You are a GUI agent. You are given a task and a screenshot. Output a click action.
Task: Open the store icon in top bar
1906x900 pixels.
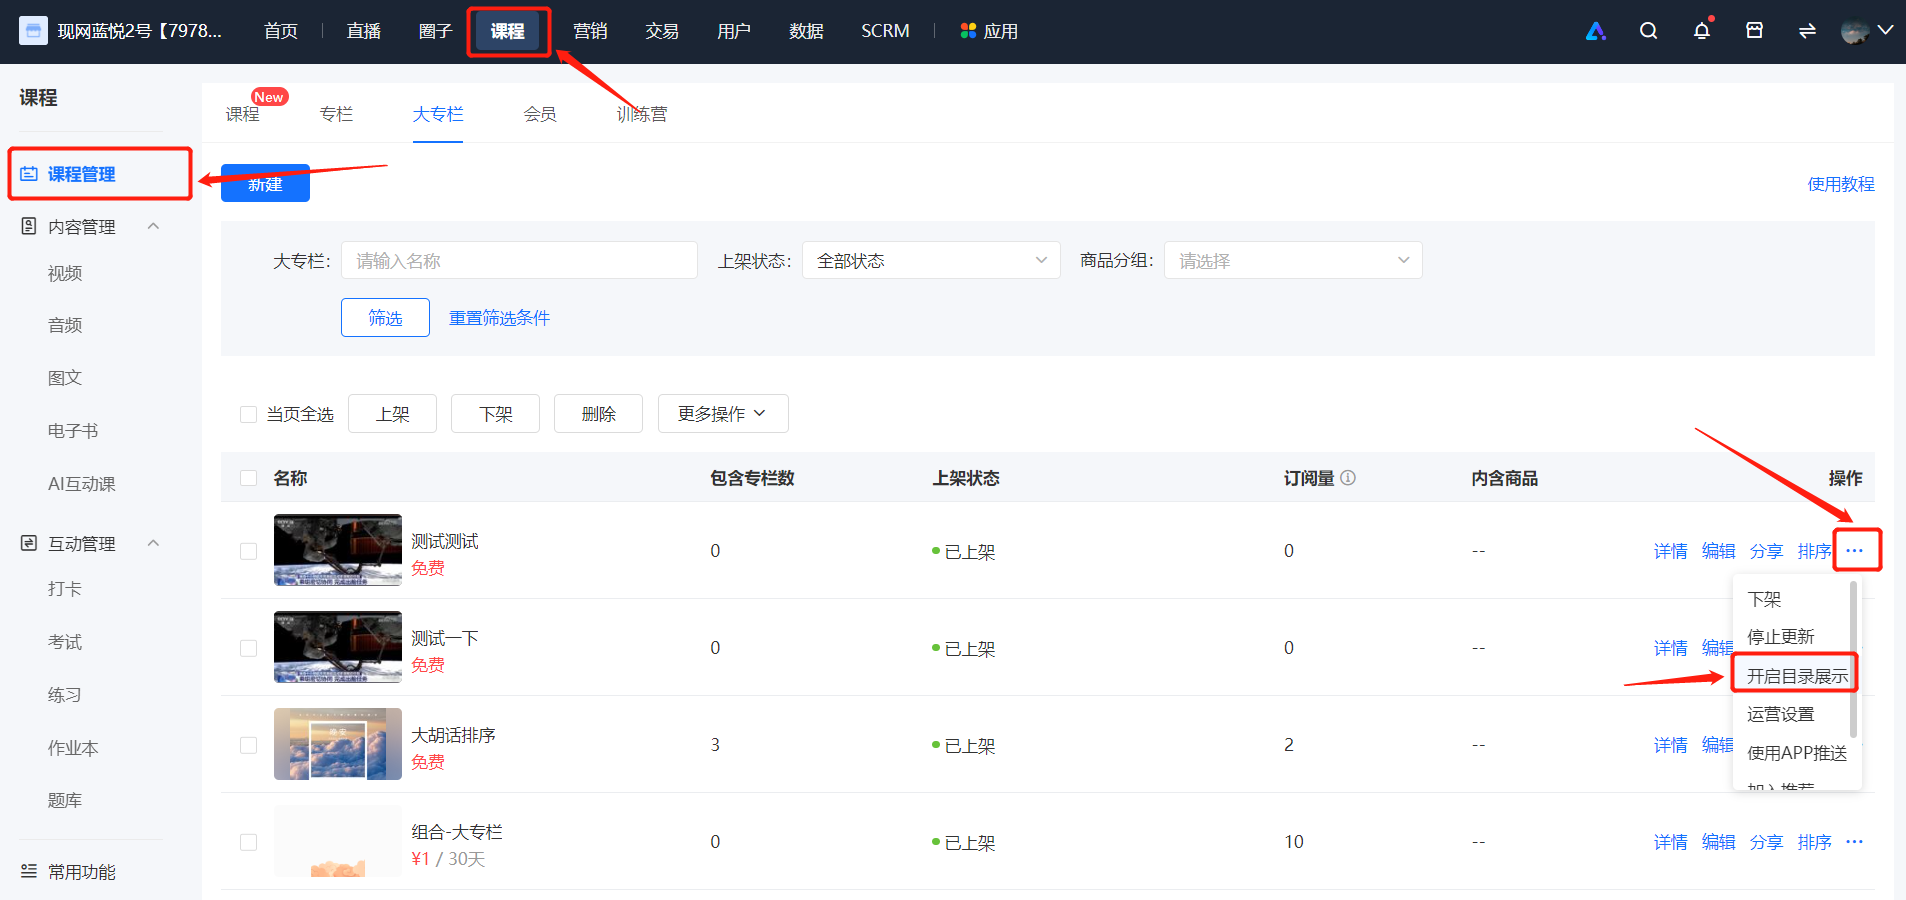1754,31
